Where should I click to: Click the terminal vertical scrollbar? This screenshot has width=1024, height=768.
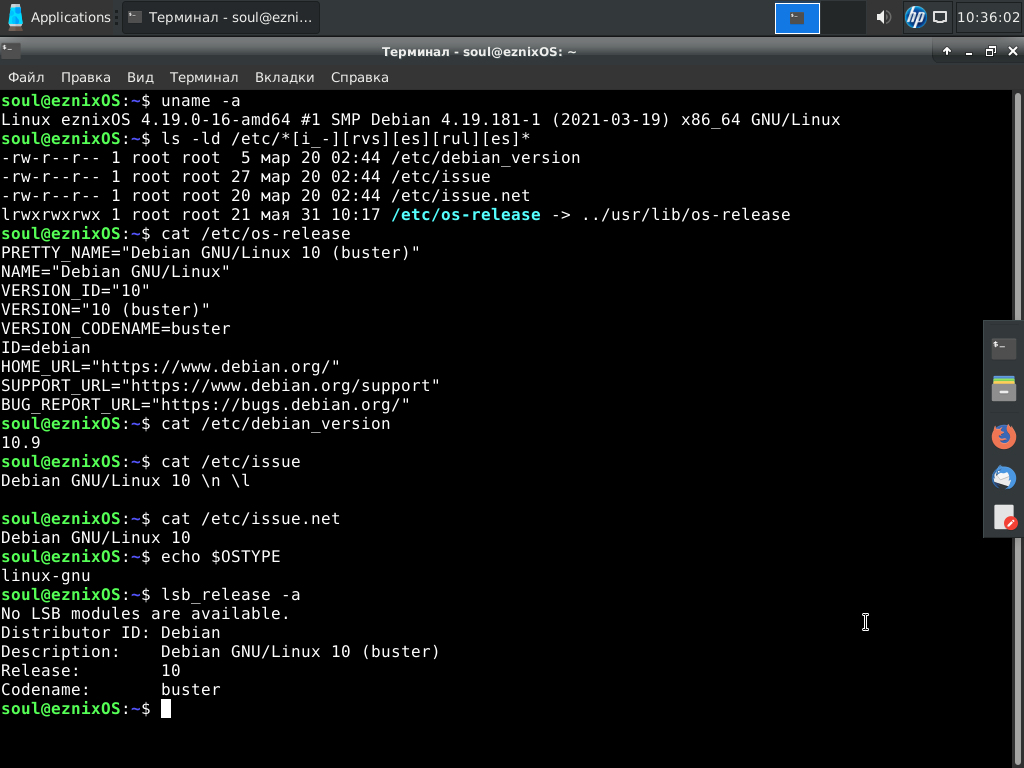coord(1017,428)
